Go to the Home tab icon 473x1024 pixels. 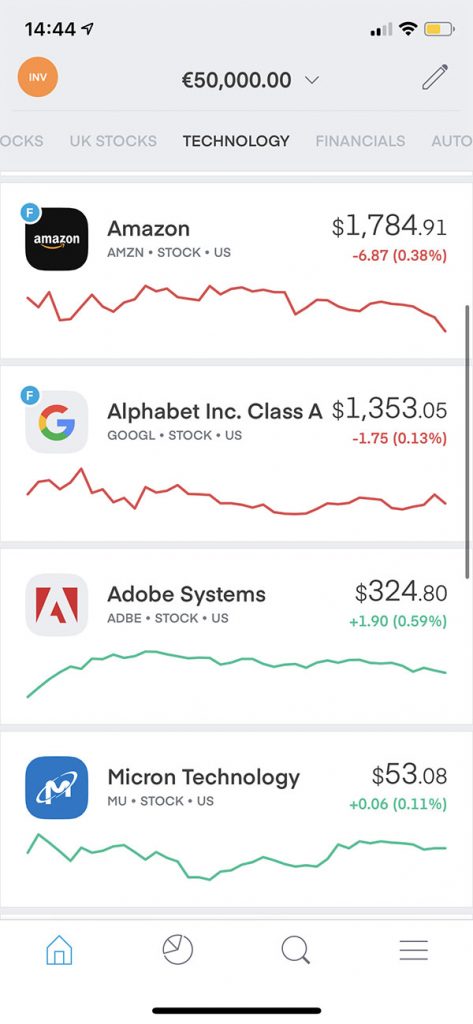point(59,950)
